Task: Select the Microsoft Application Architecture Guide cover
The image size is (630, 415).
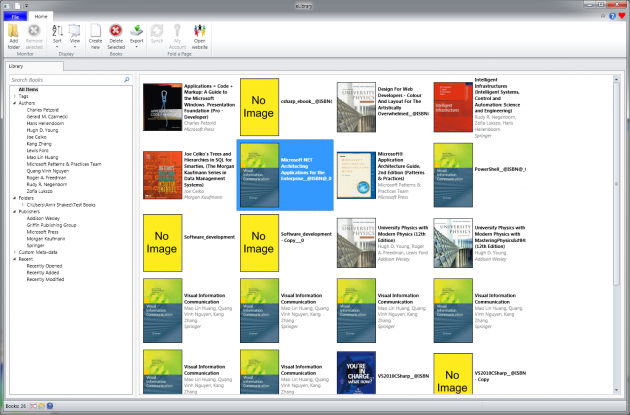Action: (x=356, y=175)
